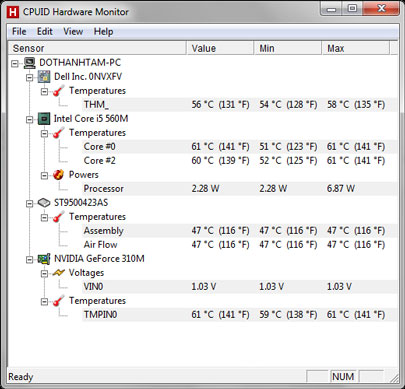
Task: Maximize the CPUID Hardware Monitor window
Action: pos(352,9)
